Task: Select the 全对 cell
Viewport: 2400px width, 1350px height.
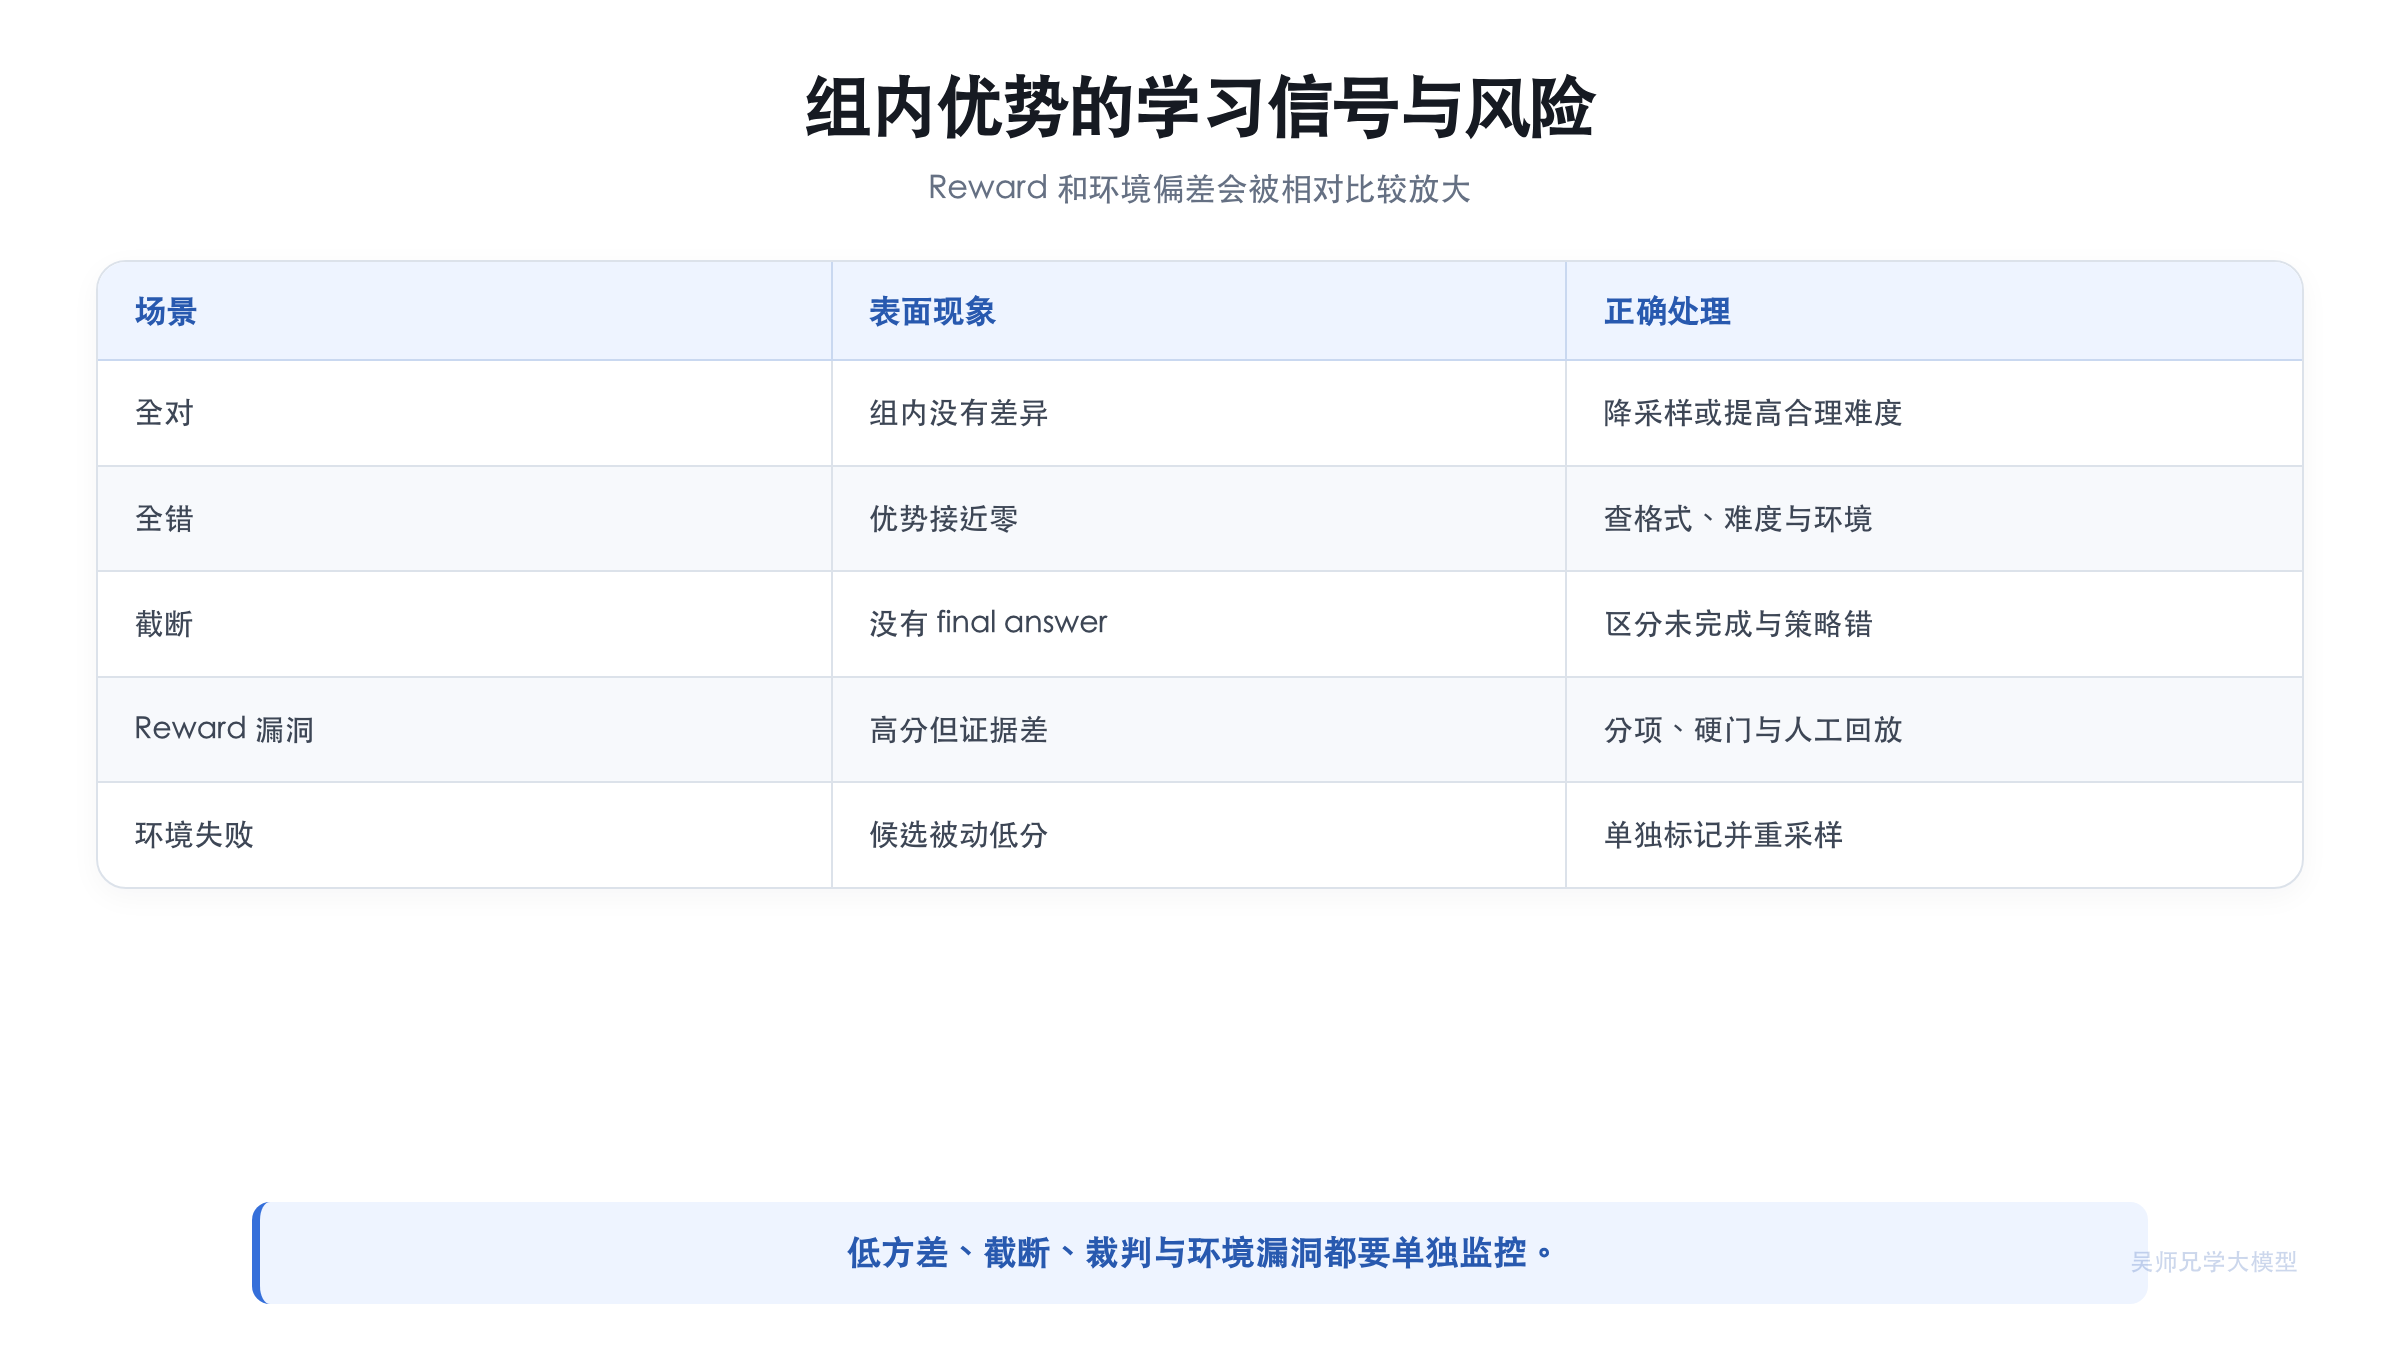Action: click(465, 413)
